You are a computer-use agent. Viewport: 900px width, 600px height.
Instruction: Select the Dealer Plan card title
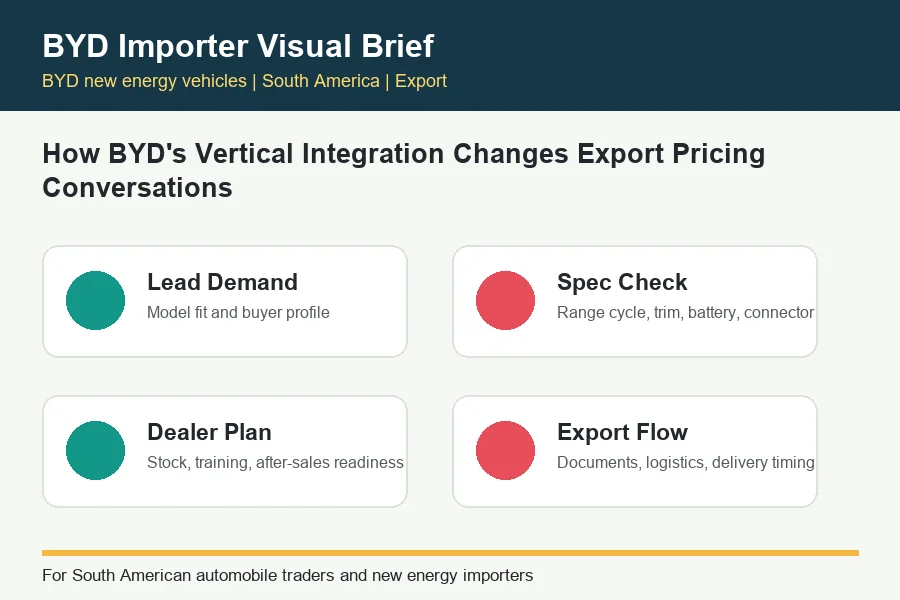pos(209,432)
